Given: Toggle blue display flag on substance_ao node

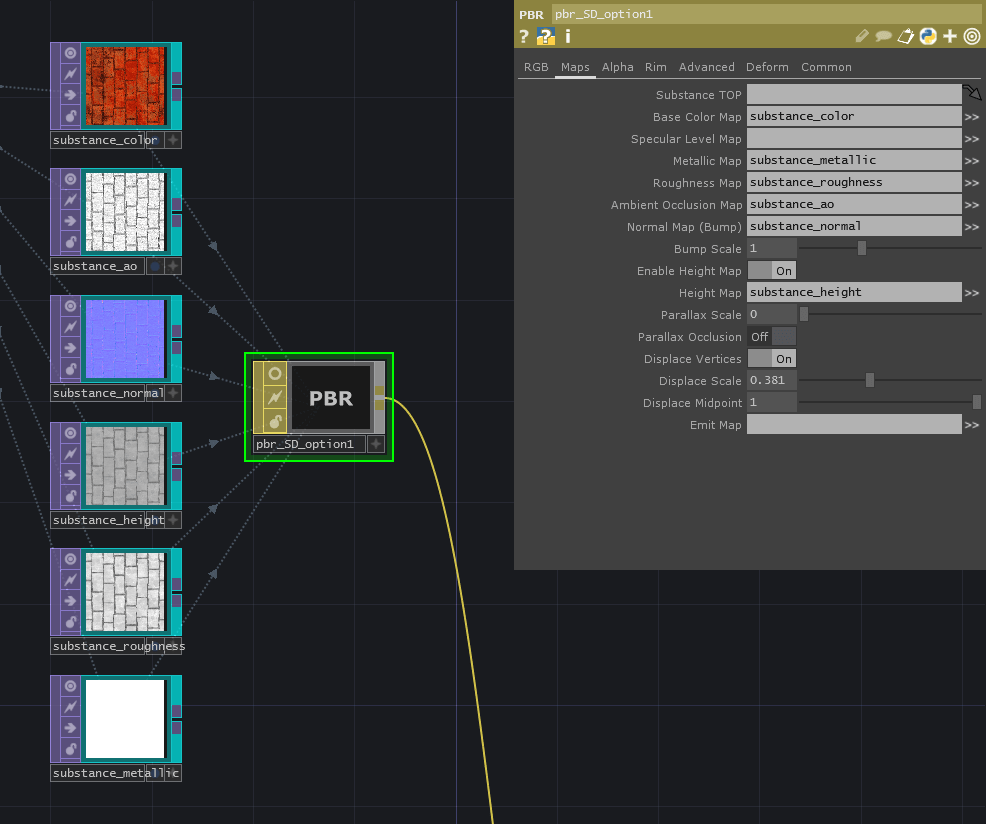Looking at the screenshot, I should pyautogui.click(x=155, y=266).
